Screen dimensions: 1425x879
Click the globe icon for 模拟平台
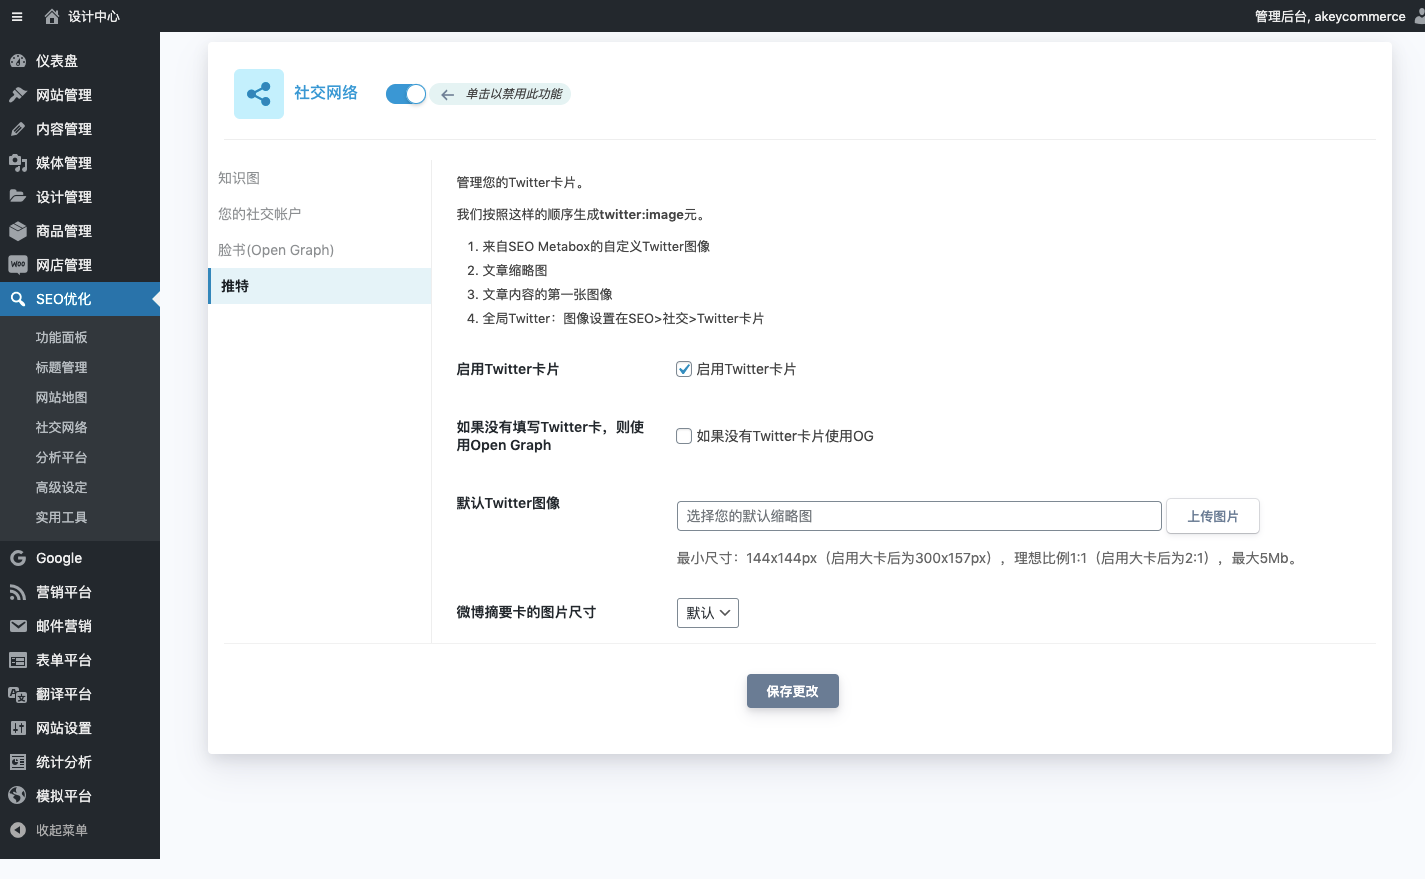(x=18, y=796)
